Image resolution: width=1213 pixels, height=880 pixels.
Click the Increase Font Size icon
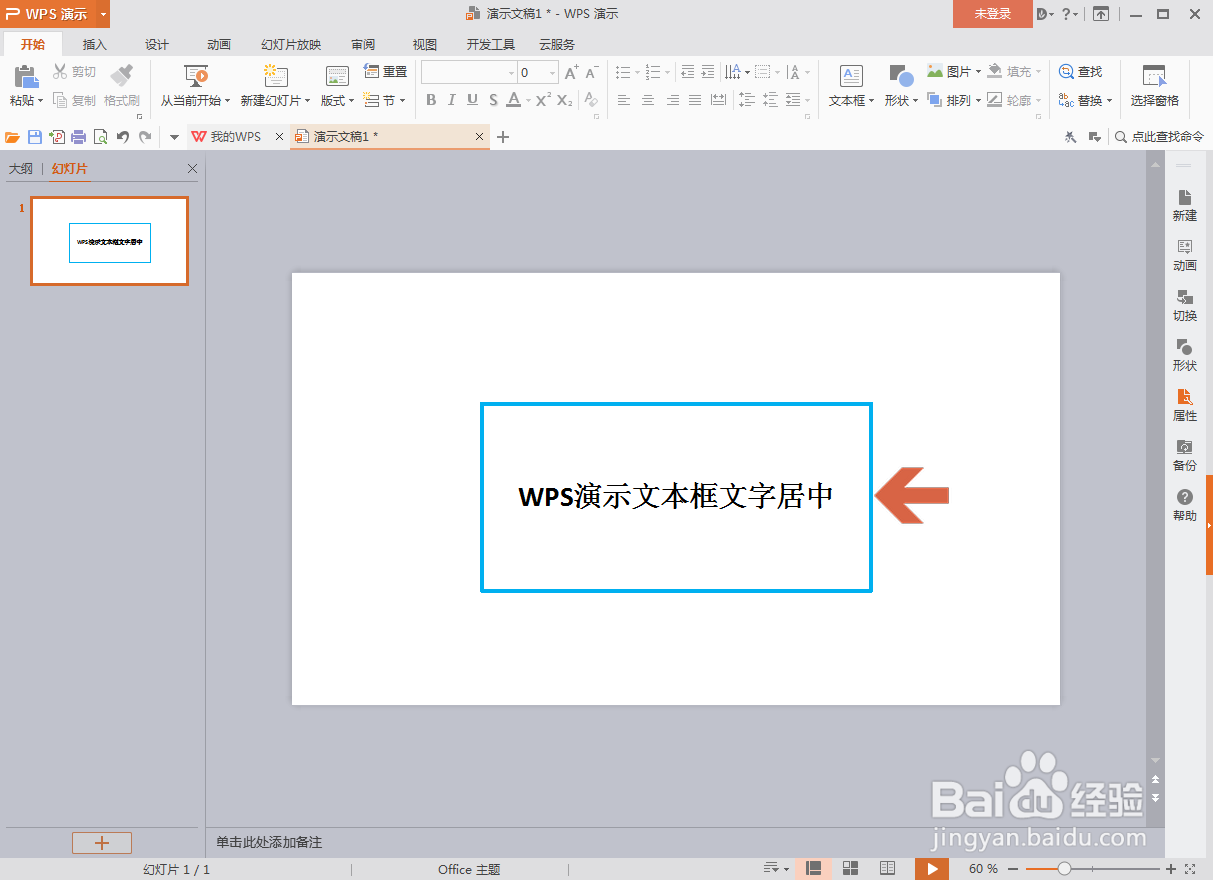pyautogui.click(x=571, y=72)
